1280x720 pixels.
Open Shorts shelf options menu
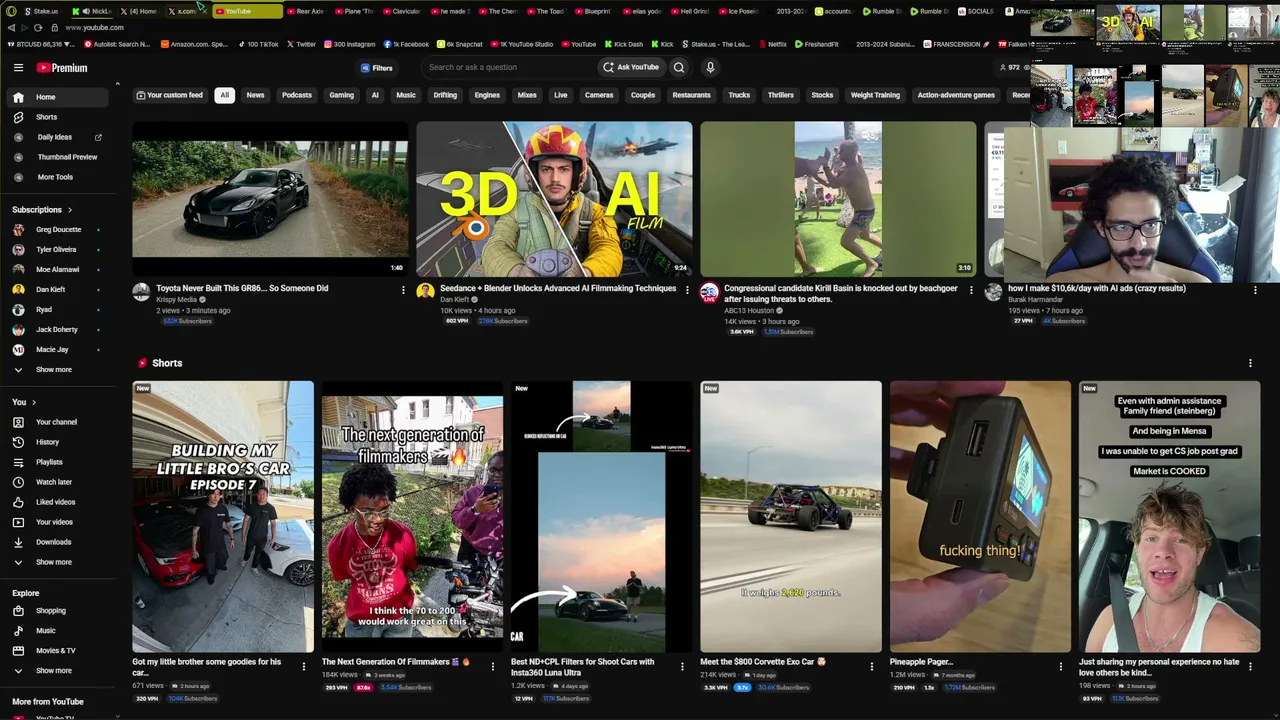[1250, 363]
